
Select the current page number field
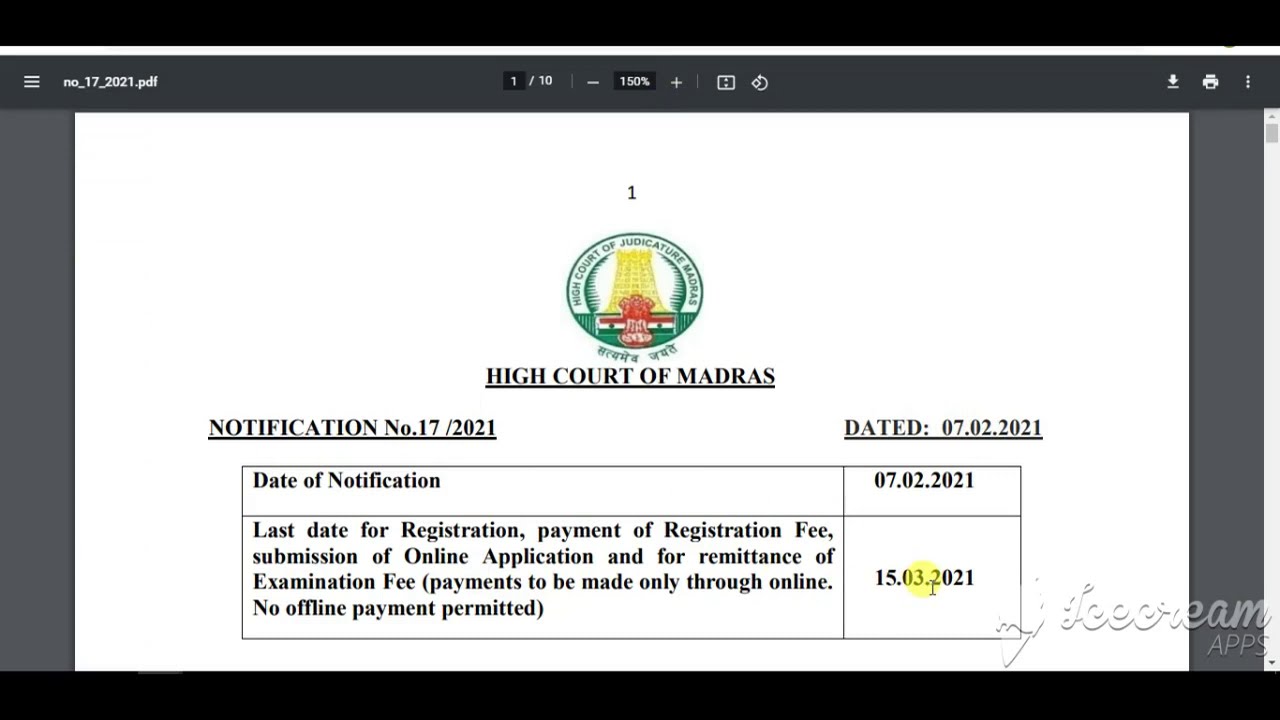pos(513,81)
